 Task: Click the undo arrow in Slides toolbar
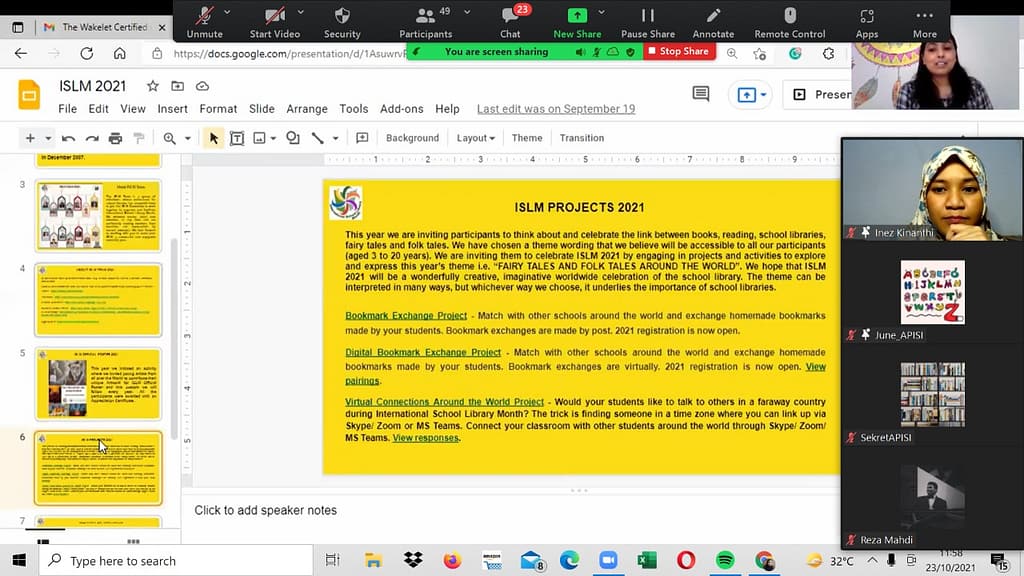[68, 138]
